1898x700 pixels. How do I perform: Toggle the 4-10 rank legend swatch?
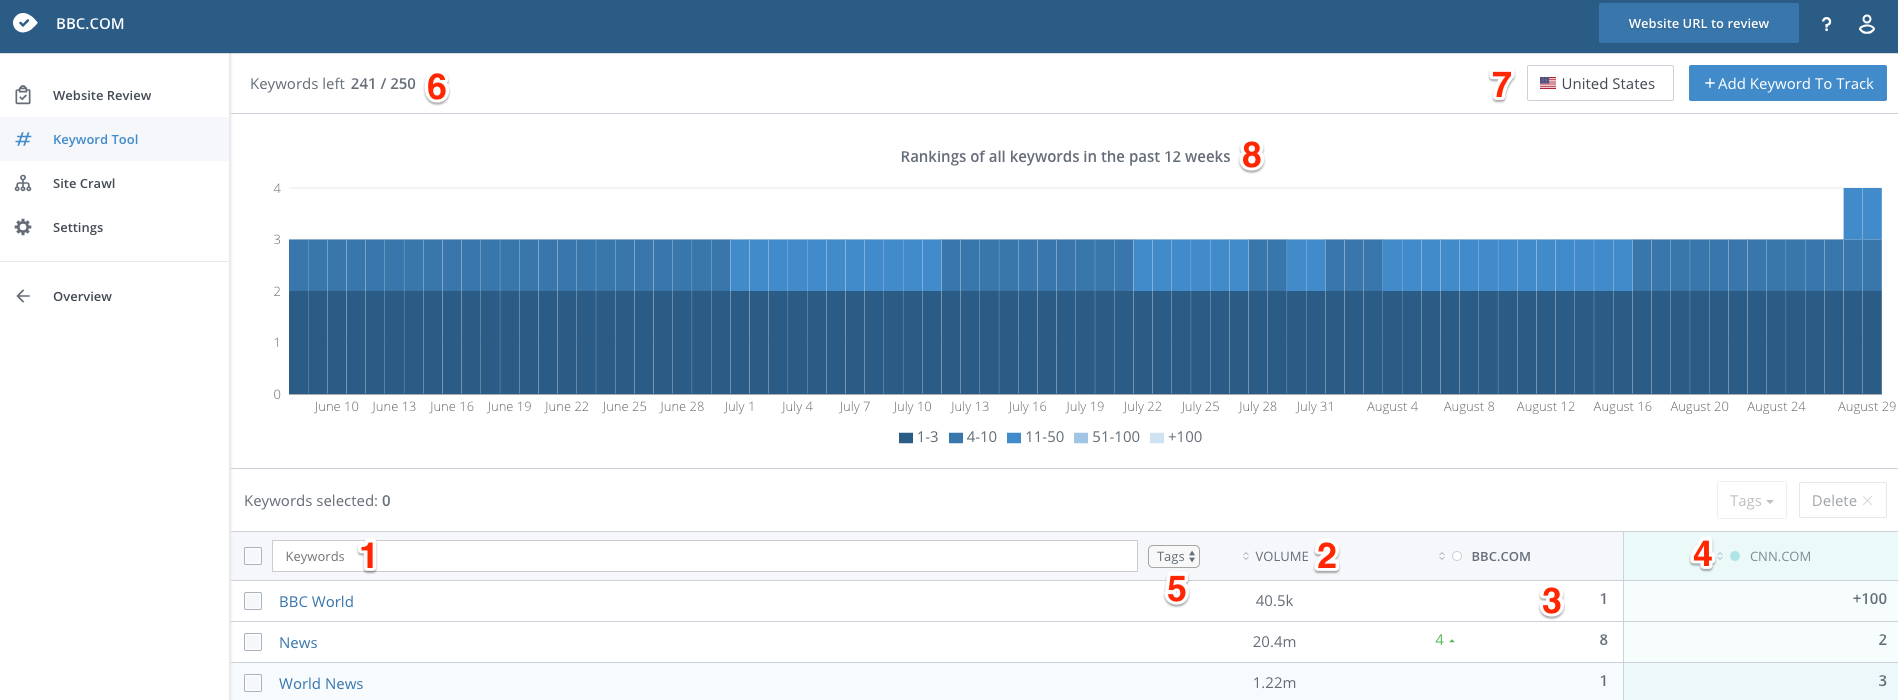(x=956, y=438)
